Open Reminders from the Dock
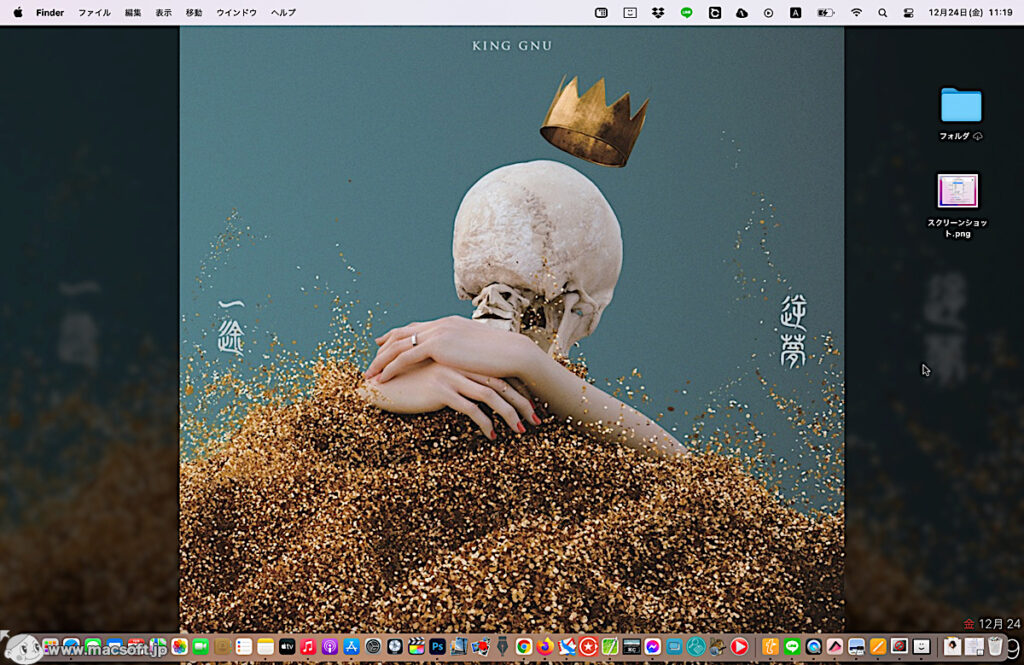 [x=244, y=647]
